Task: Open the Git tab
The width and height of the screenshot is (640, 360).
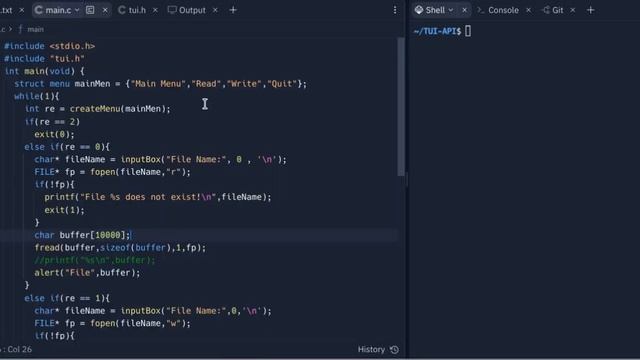Action: pyautogui.click(x=557, y=10)
